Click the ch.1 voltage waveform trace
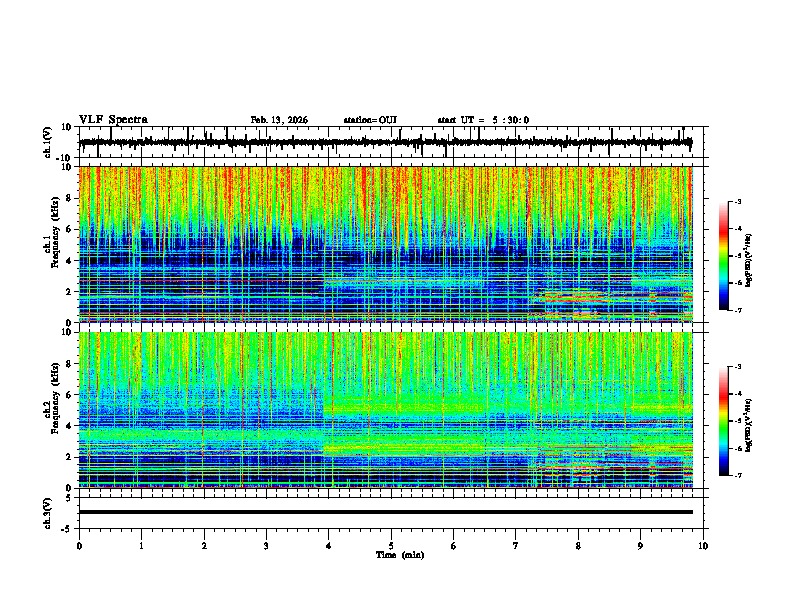 click(385, 142)
